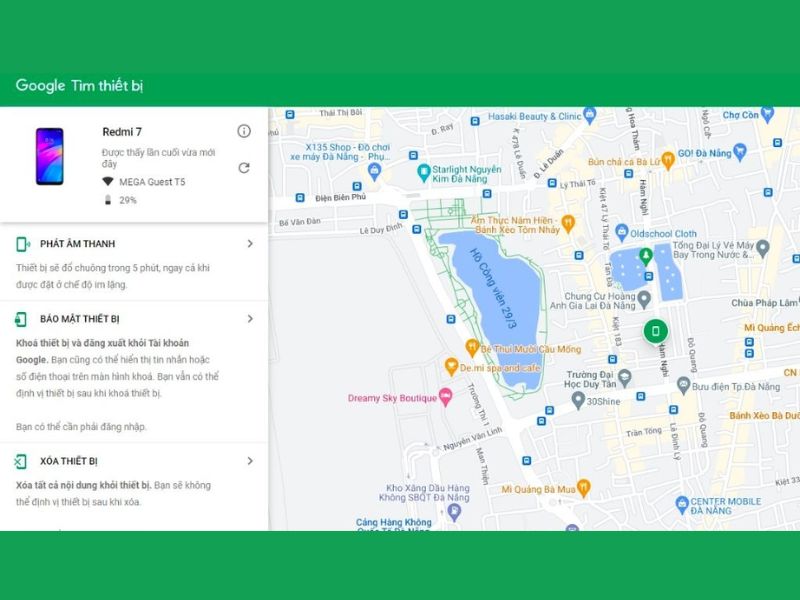Expand the PHÁT ÂM THANH section chevron
The width and height of the screenshot is (800, 600).
point(252,242)
